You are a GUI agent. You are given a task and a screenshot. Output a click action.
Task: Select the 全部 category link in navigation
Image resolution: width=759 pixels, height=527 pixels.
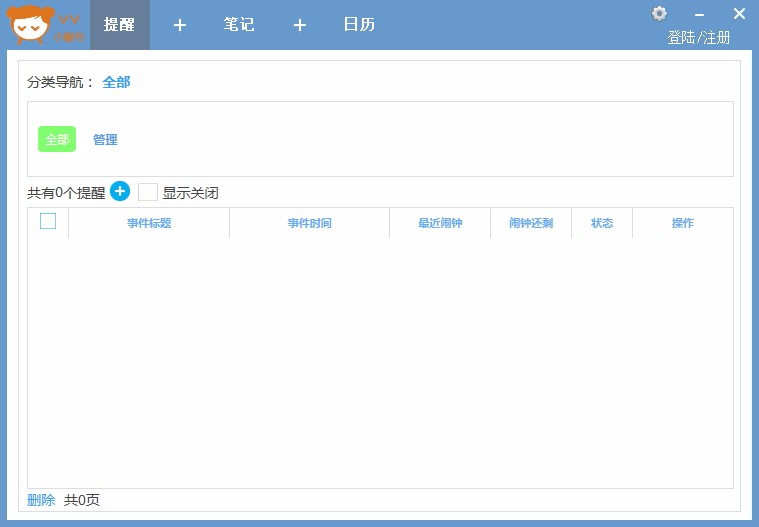pyautogui.click(x=116, y=82)
